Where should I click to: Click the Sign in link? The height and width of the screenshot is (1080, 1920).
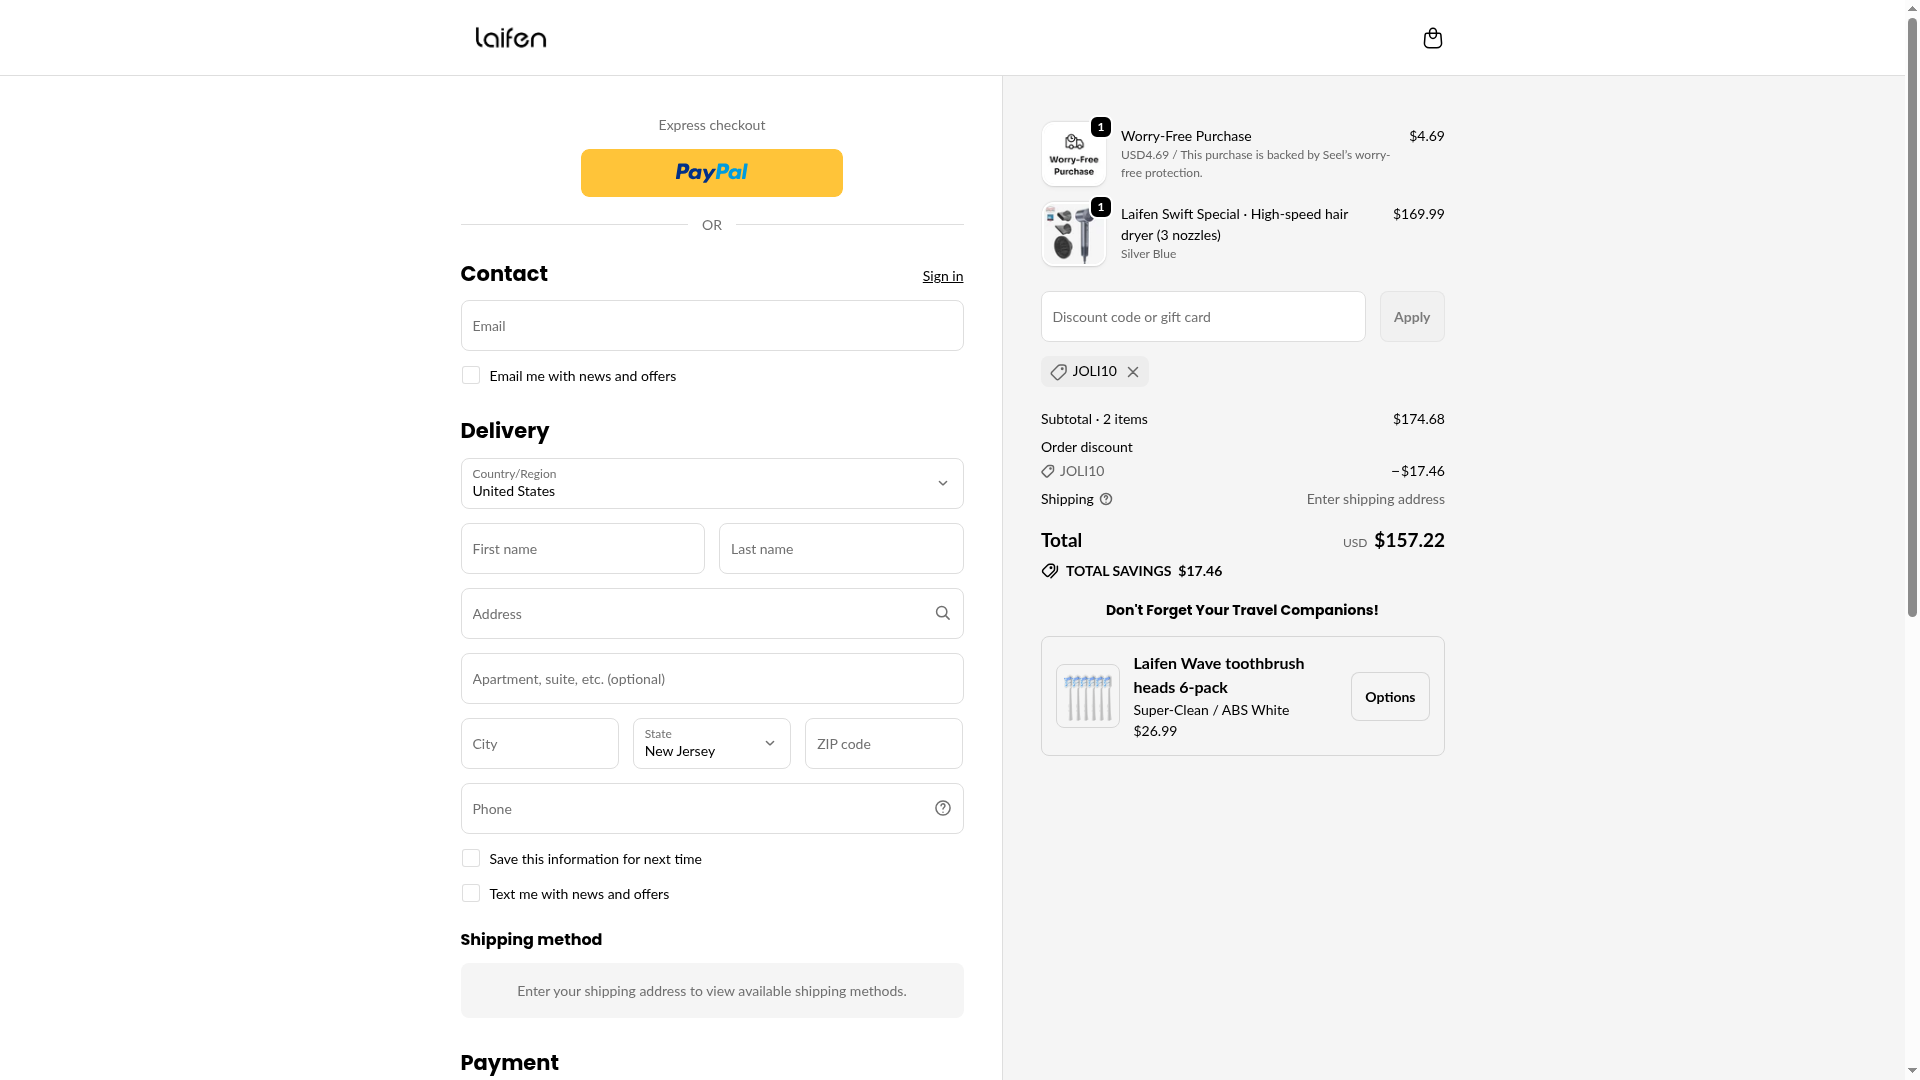[x=942, y=276]
